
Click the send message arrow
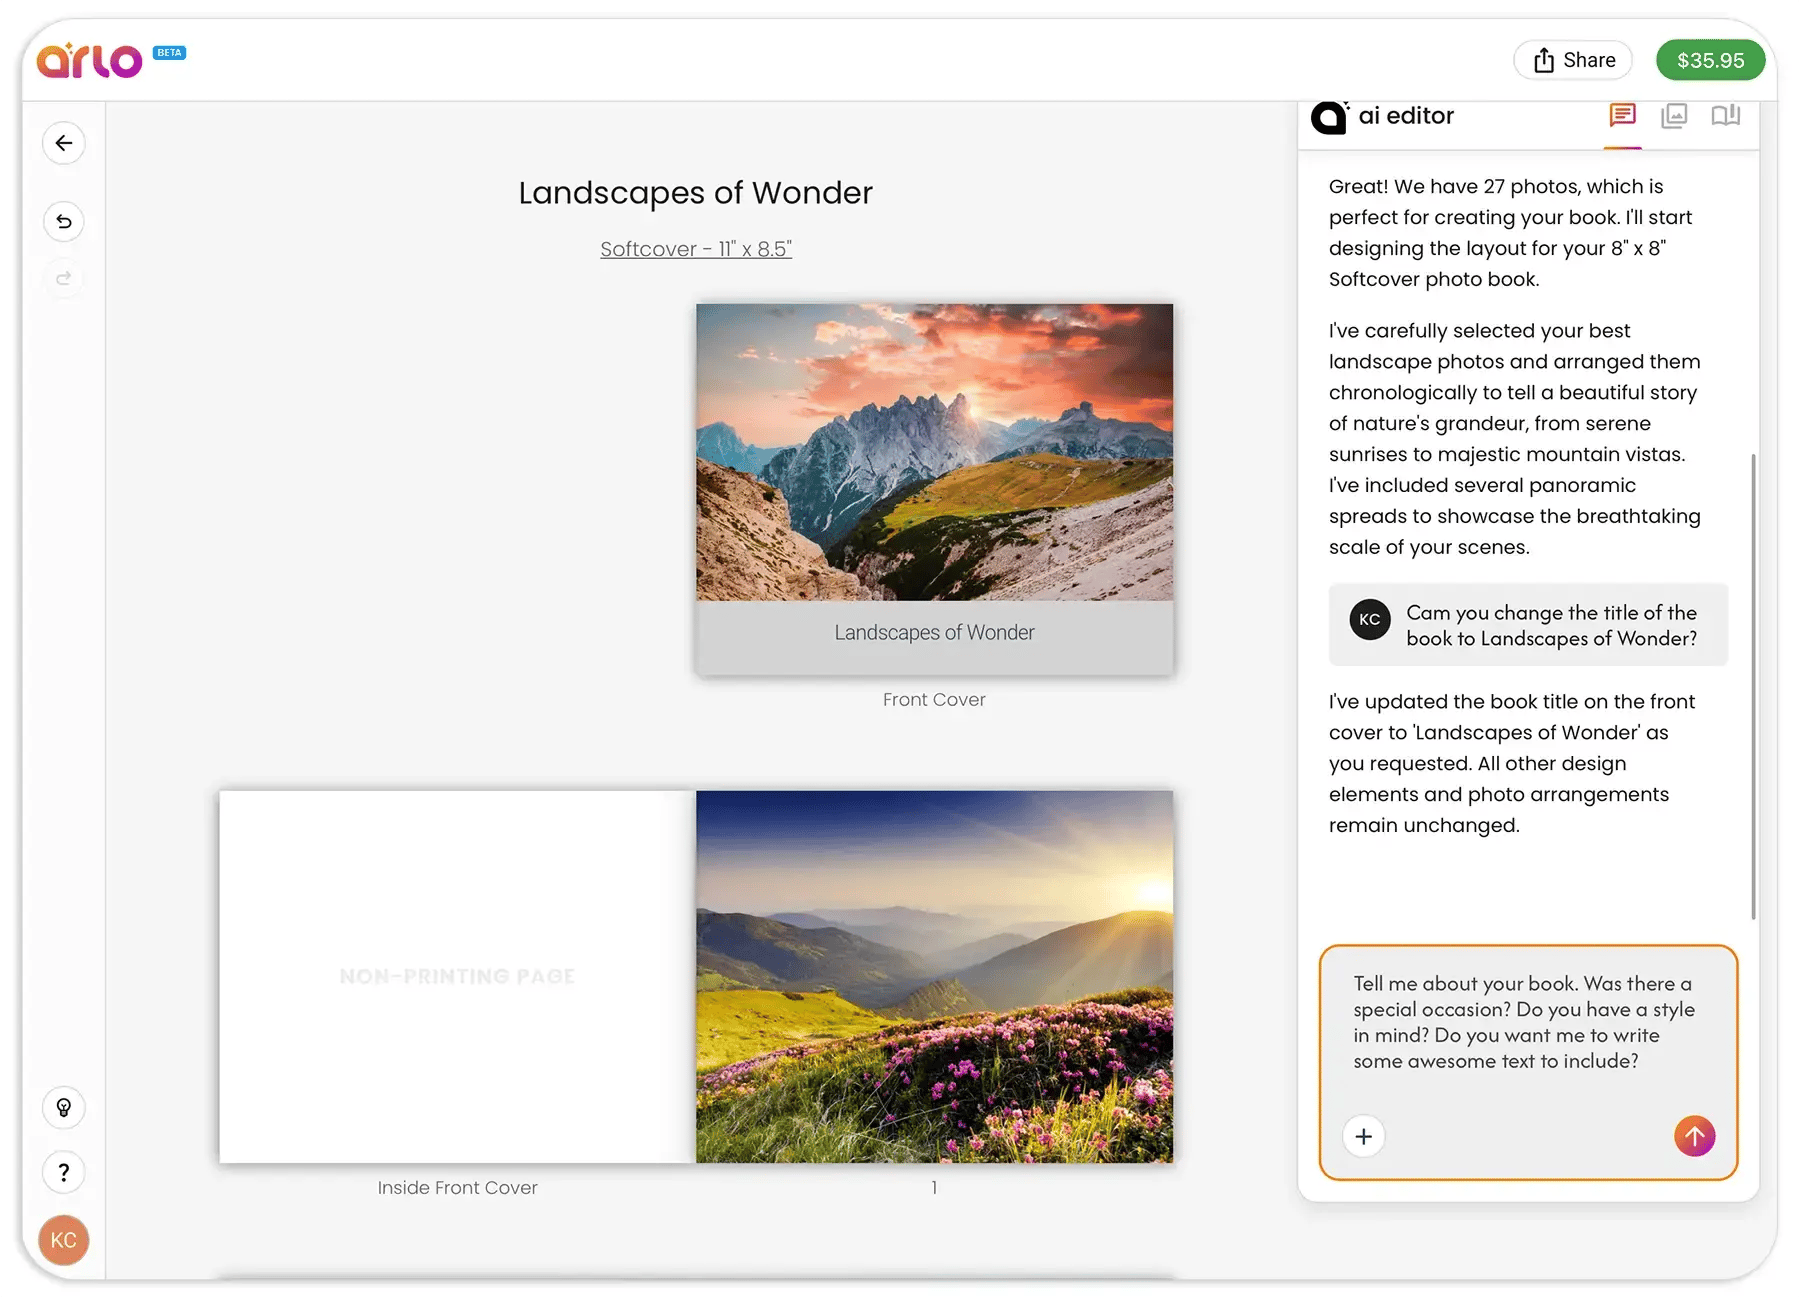tap(1694, 1136)
